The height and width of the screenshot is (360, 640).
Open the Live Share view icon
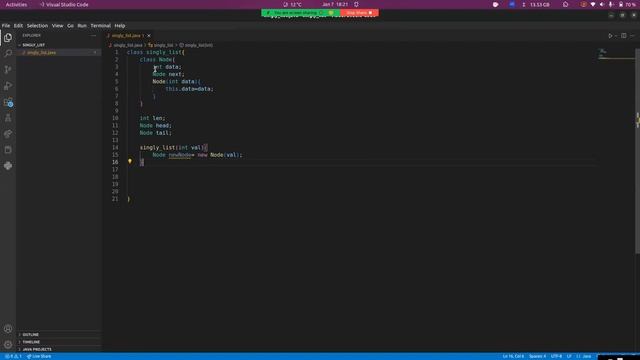[8, 134]
